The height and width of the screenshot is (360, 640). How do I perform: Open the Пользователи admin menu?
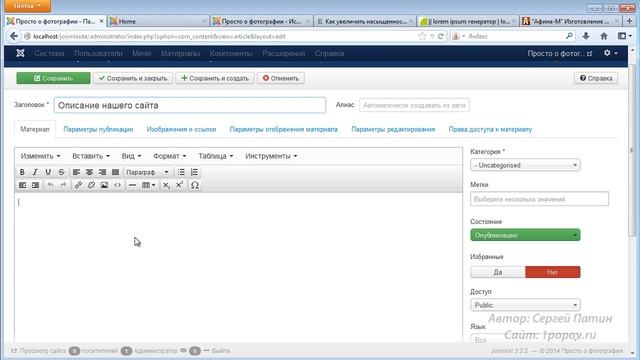[x=98, y=53]
